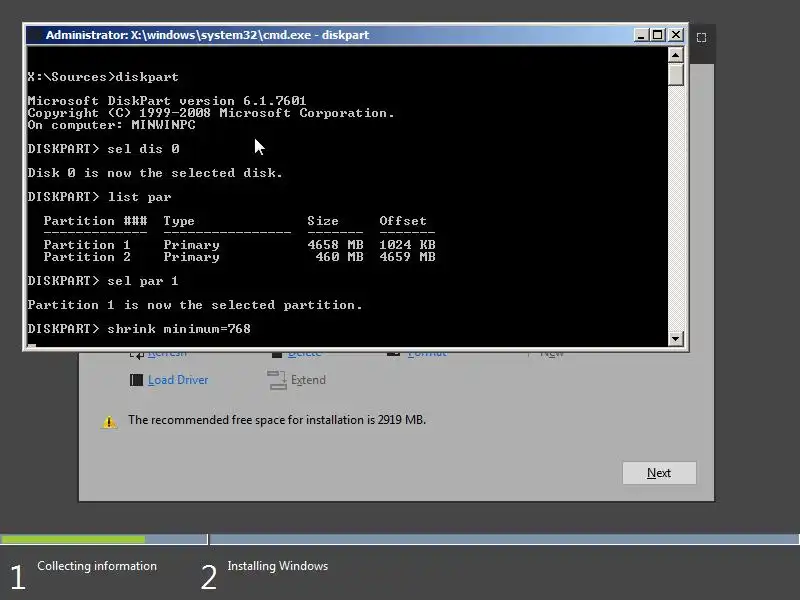Click the Extend partition icon
Viewport: 800px width, 600px height.
[x=277, y=380]
